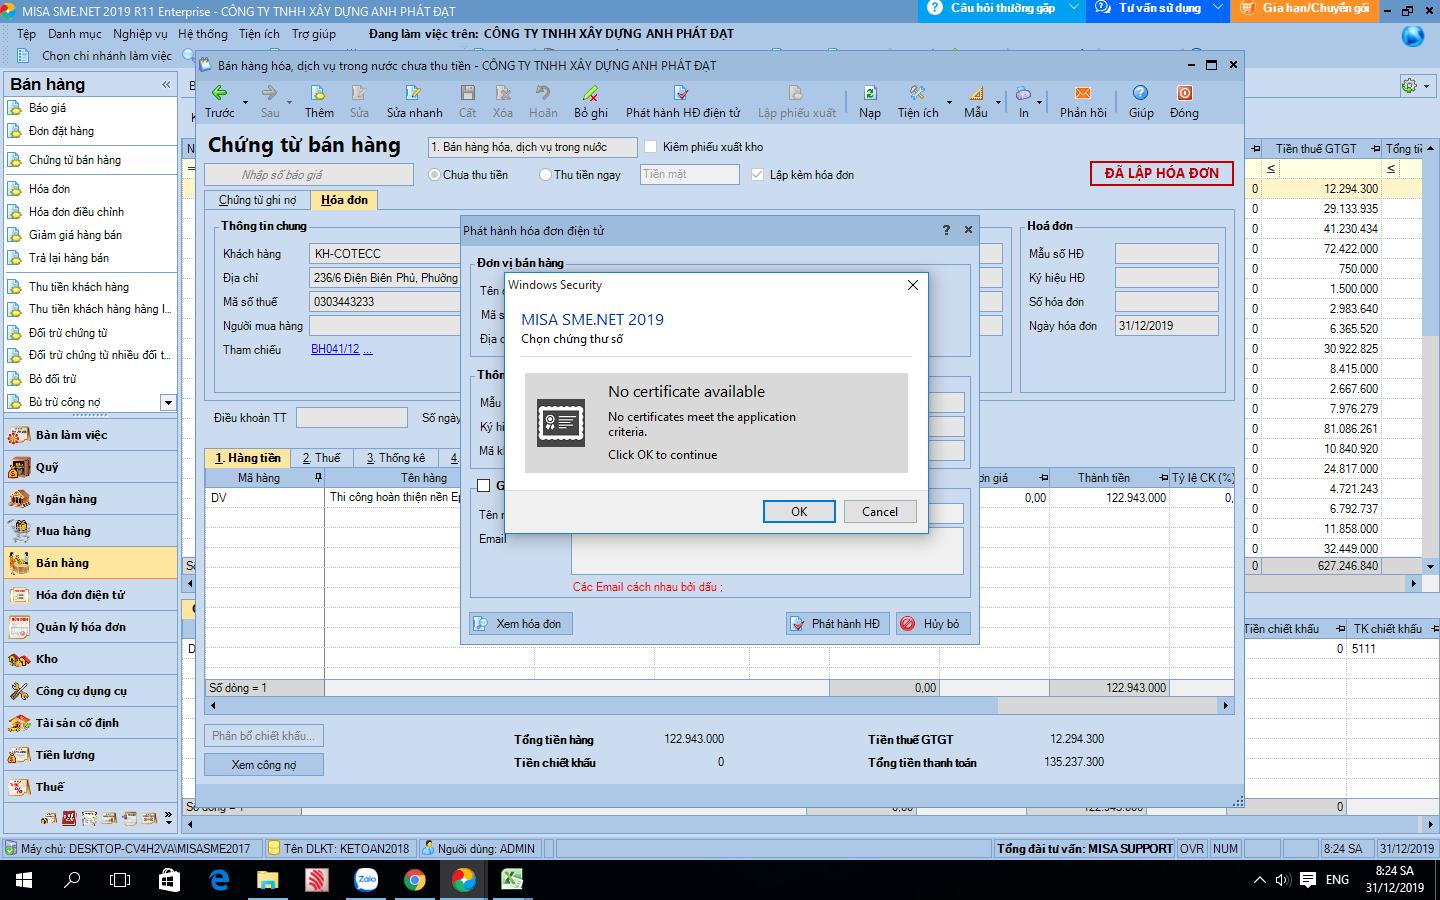Screen dimensions: 1440x900
Task: Select the Chưa thu tiền radio option
Action: pyautogui.click(x=435, y=175)
